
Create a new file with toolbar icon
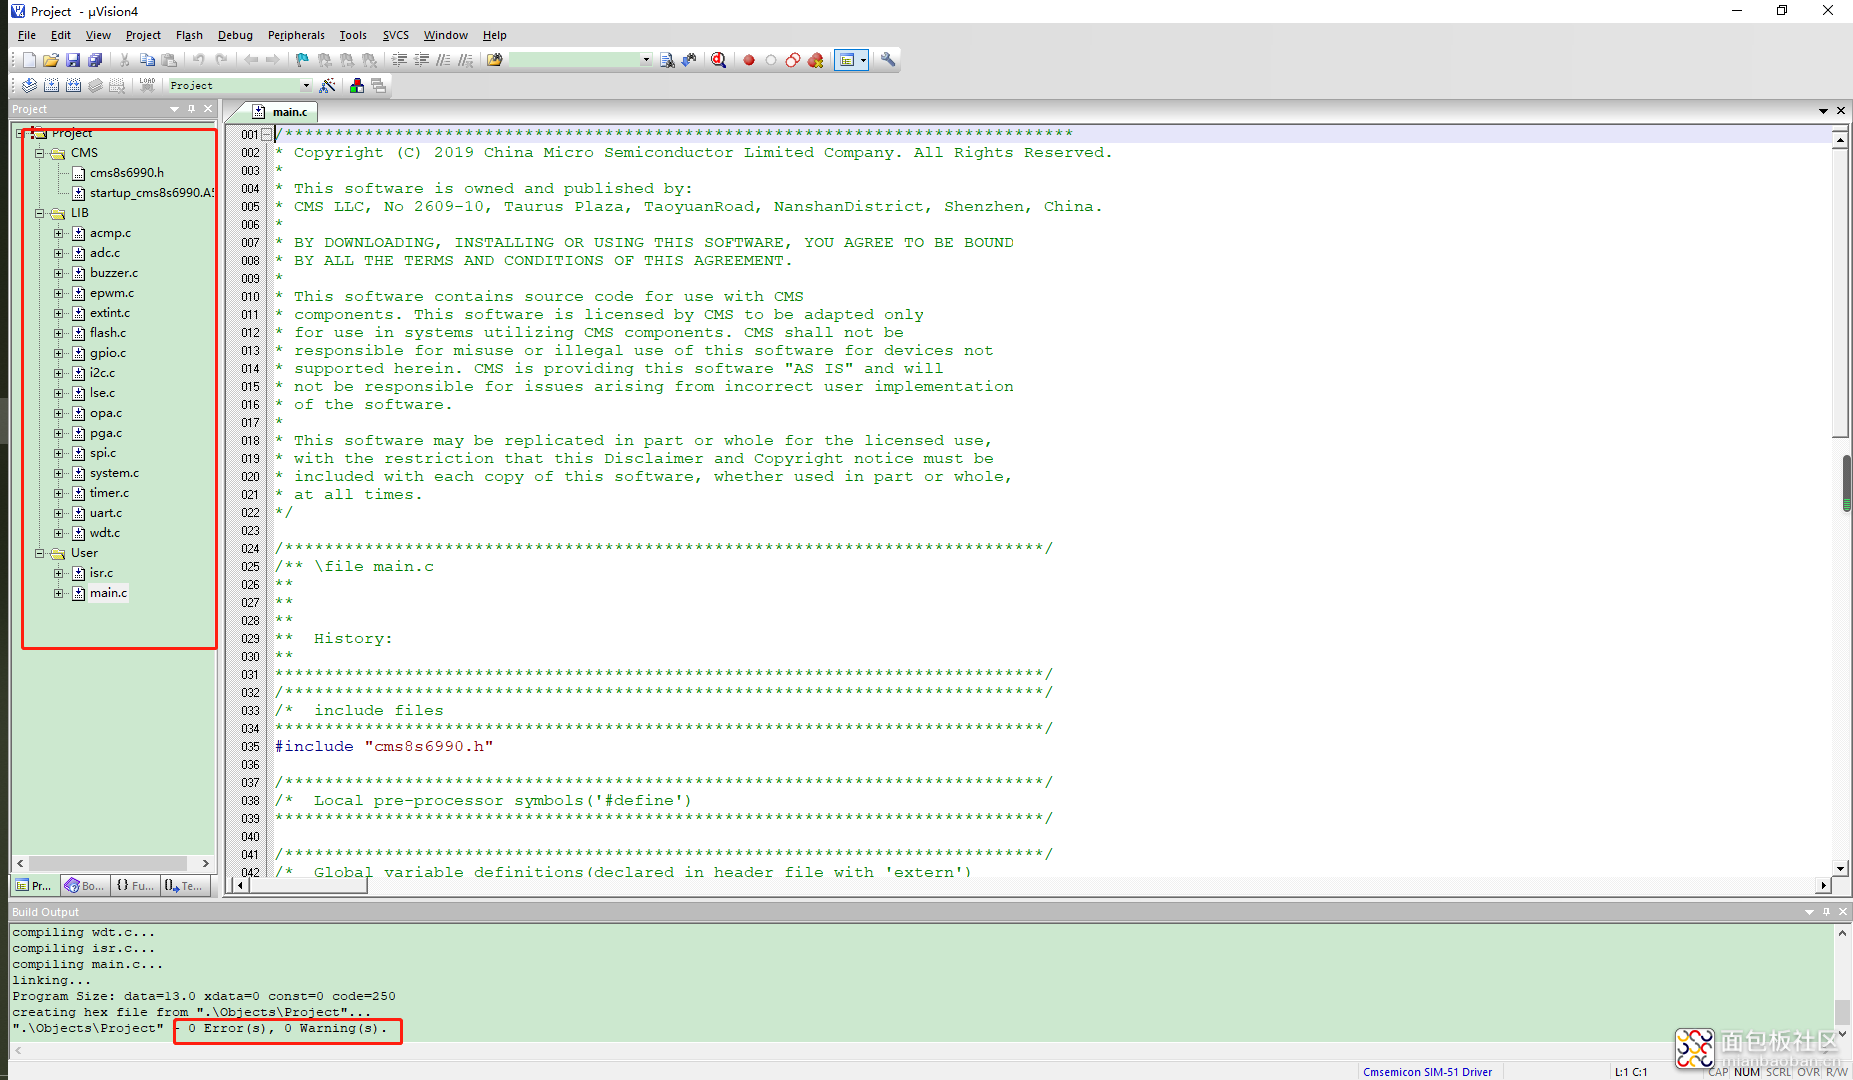point(29,60)
